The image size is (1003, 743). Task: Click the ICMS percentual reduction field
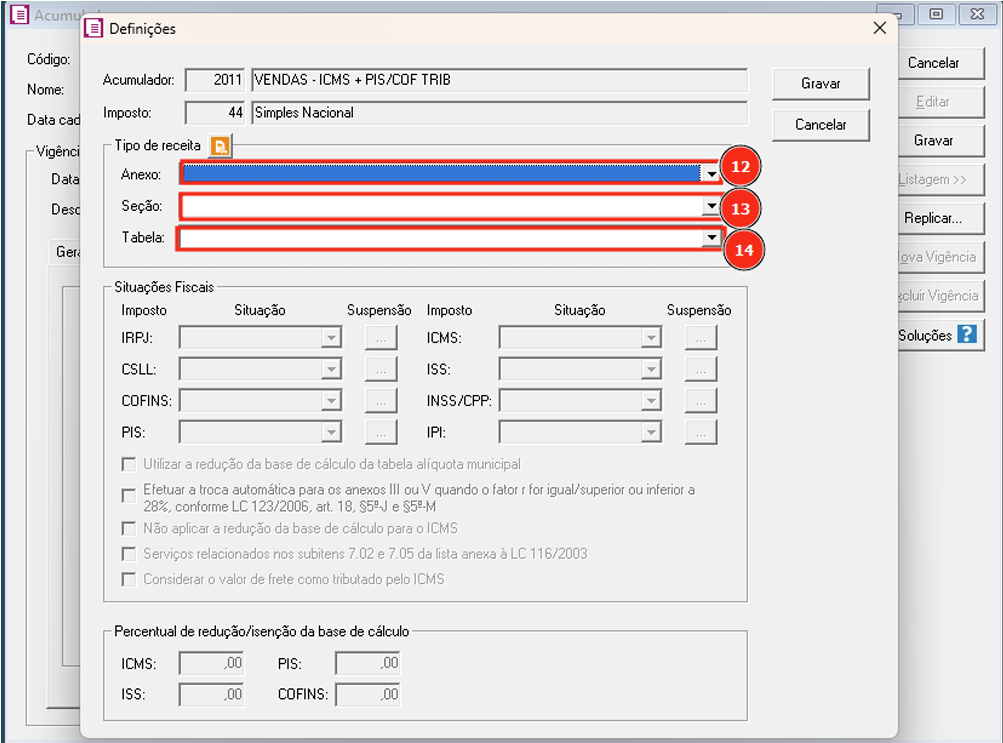[211, 663]
